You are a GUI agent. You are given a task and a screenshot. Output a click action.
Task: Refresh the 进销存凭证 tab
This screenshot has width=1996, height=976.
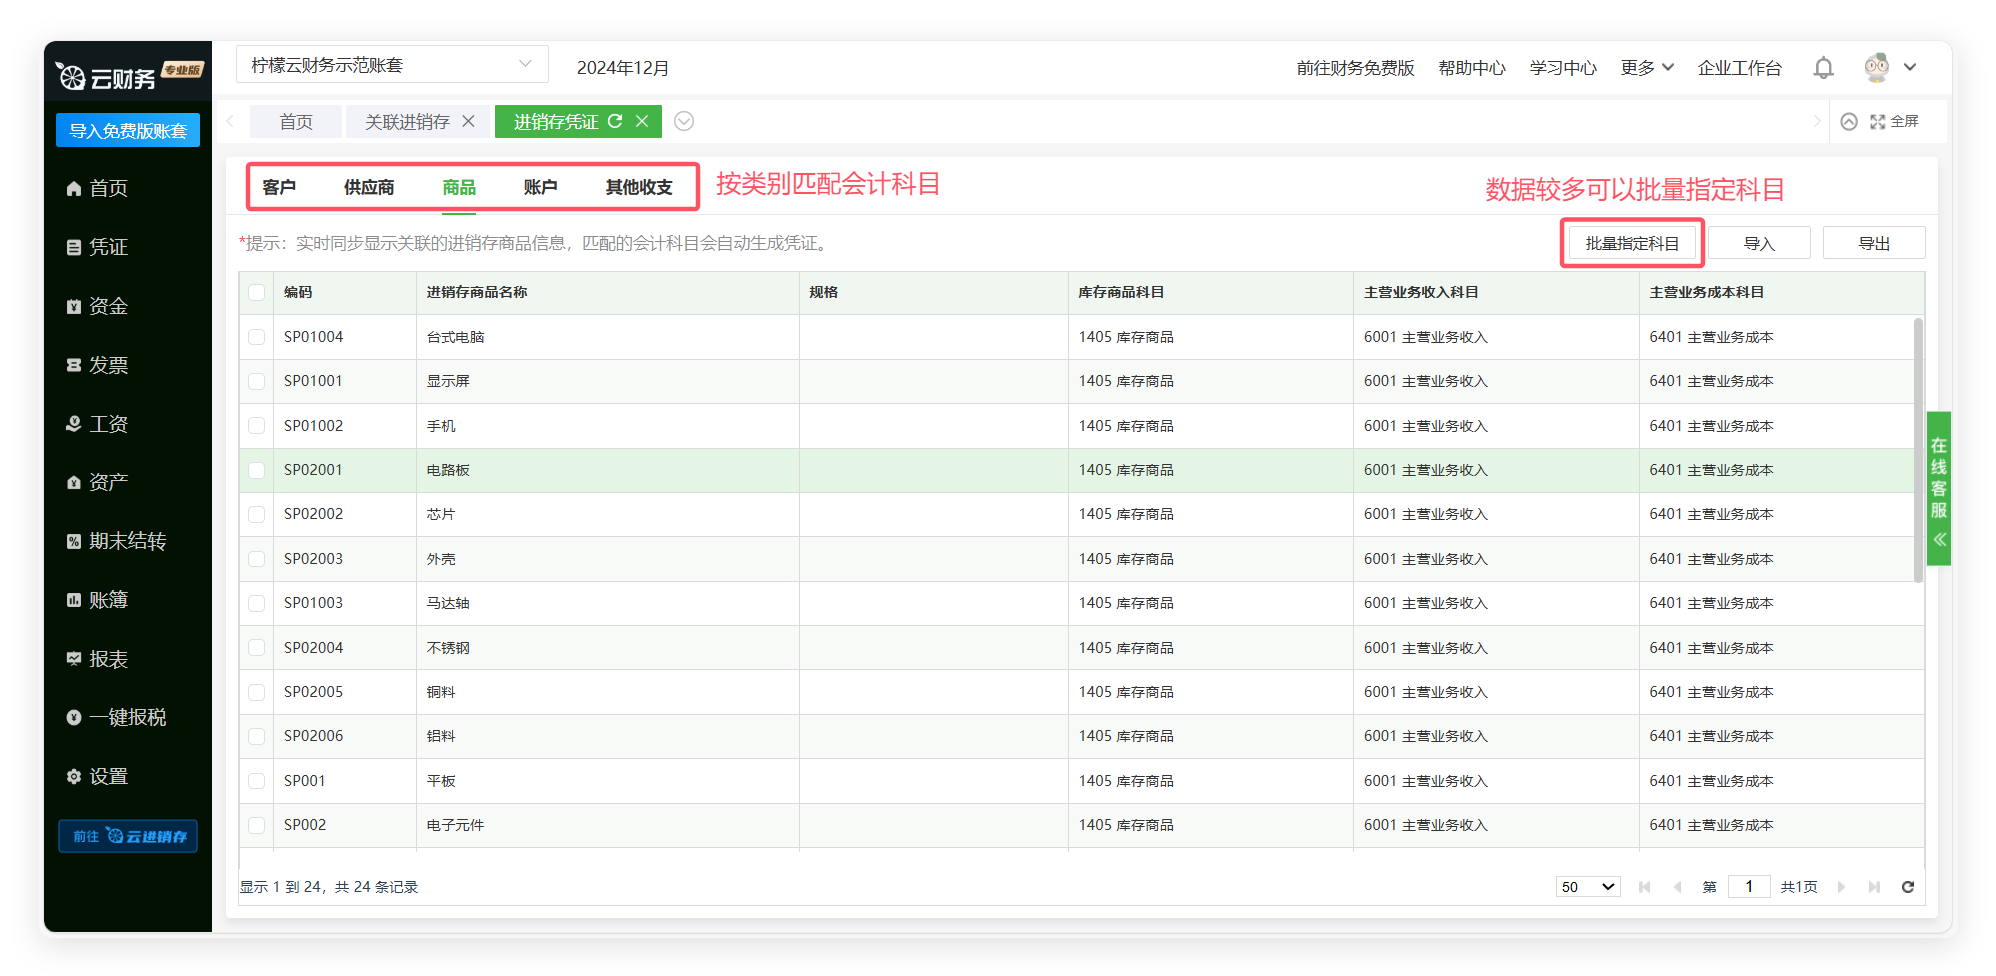click(615, 121)
